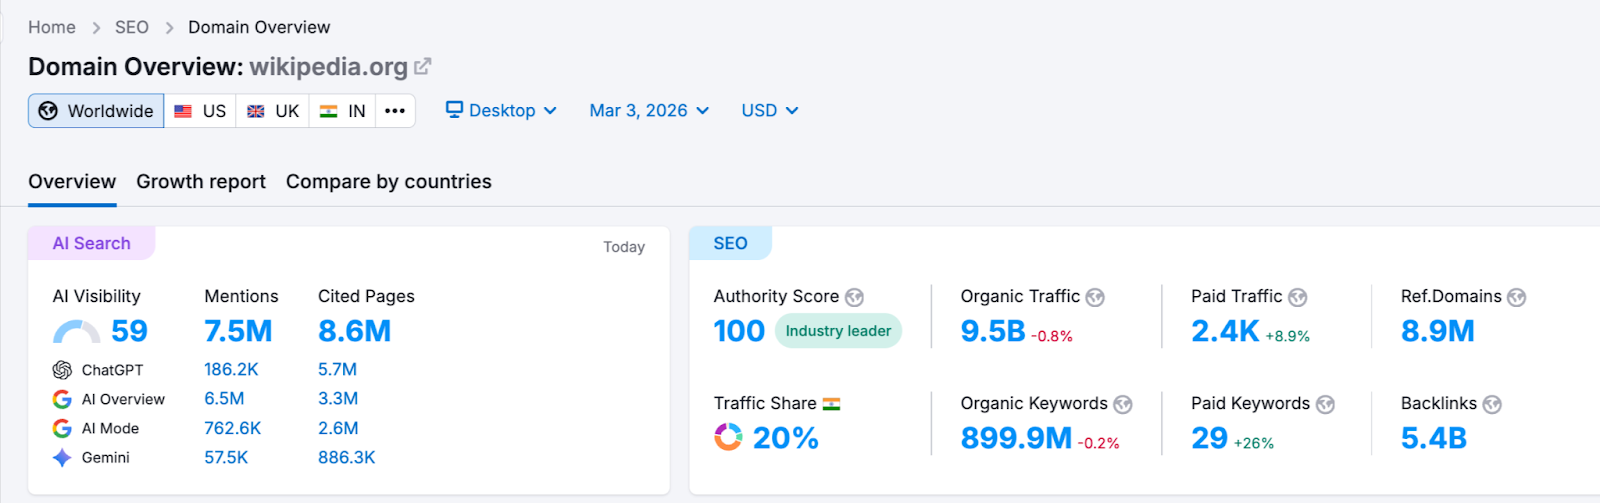
Task: Click the Industry leader badge
Action: click(838, 331)
